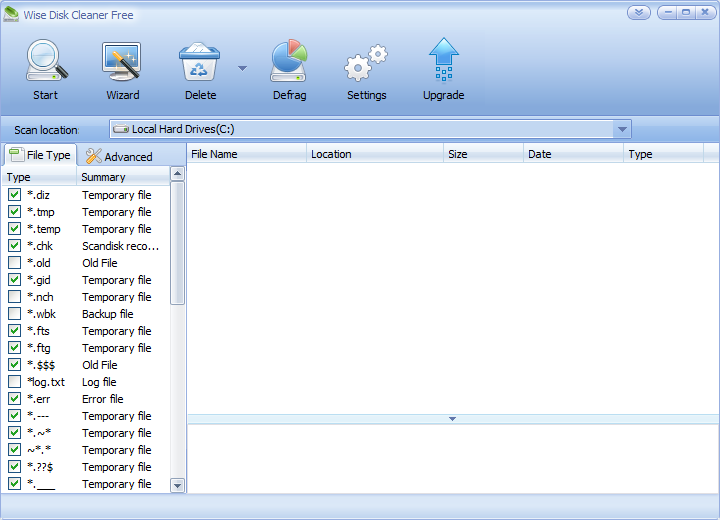Uncheck the *.chk Scandisk checkbox

pos(14,245)
